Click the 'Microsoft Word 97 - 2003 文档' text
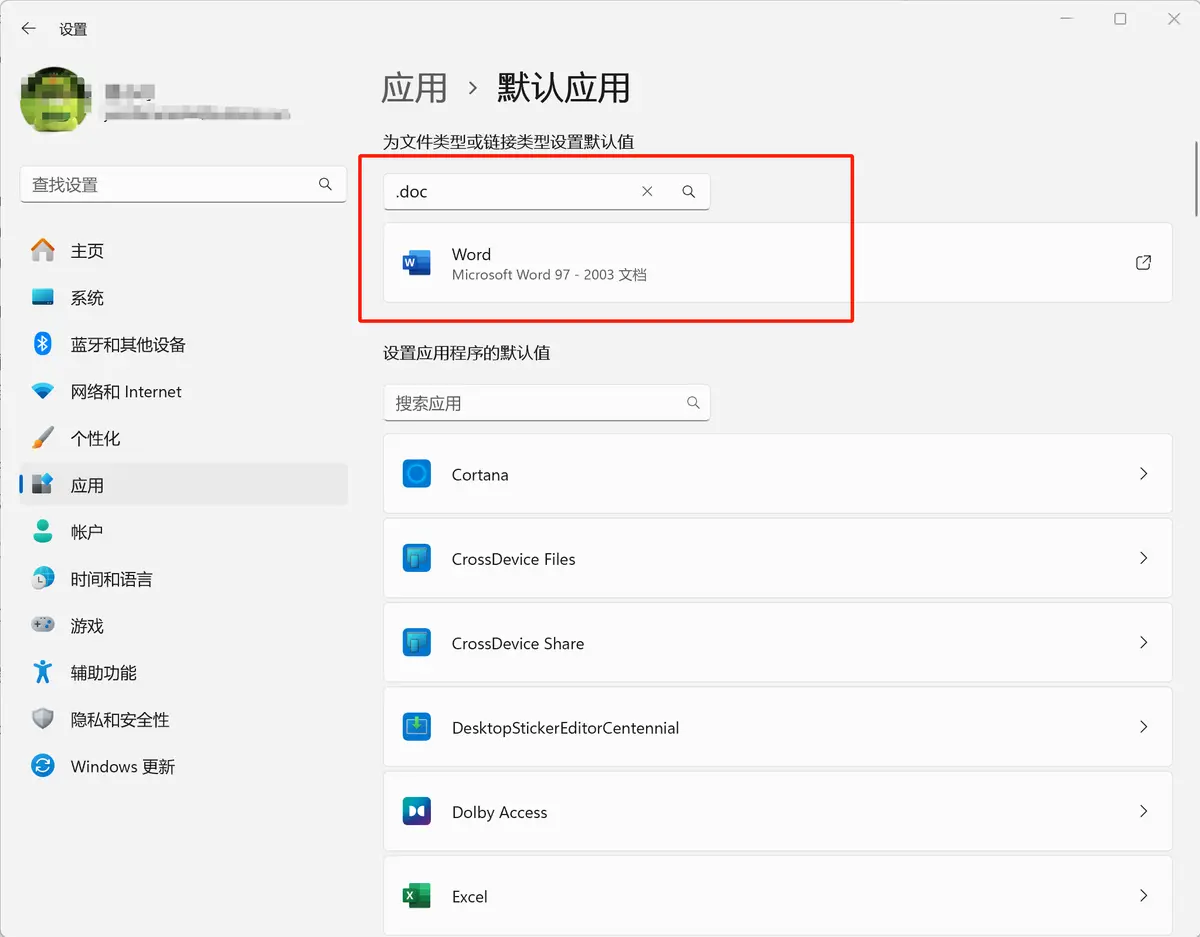This screenshot has width=1200, height=937. [549, 275]
